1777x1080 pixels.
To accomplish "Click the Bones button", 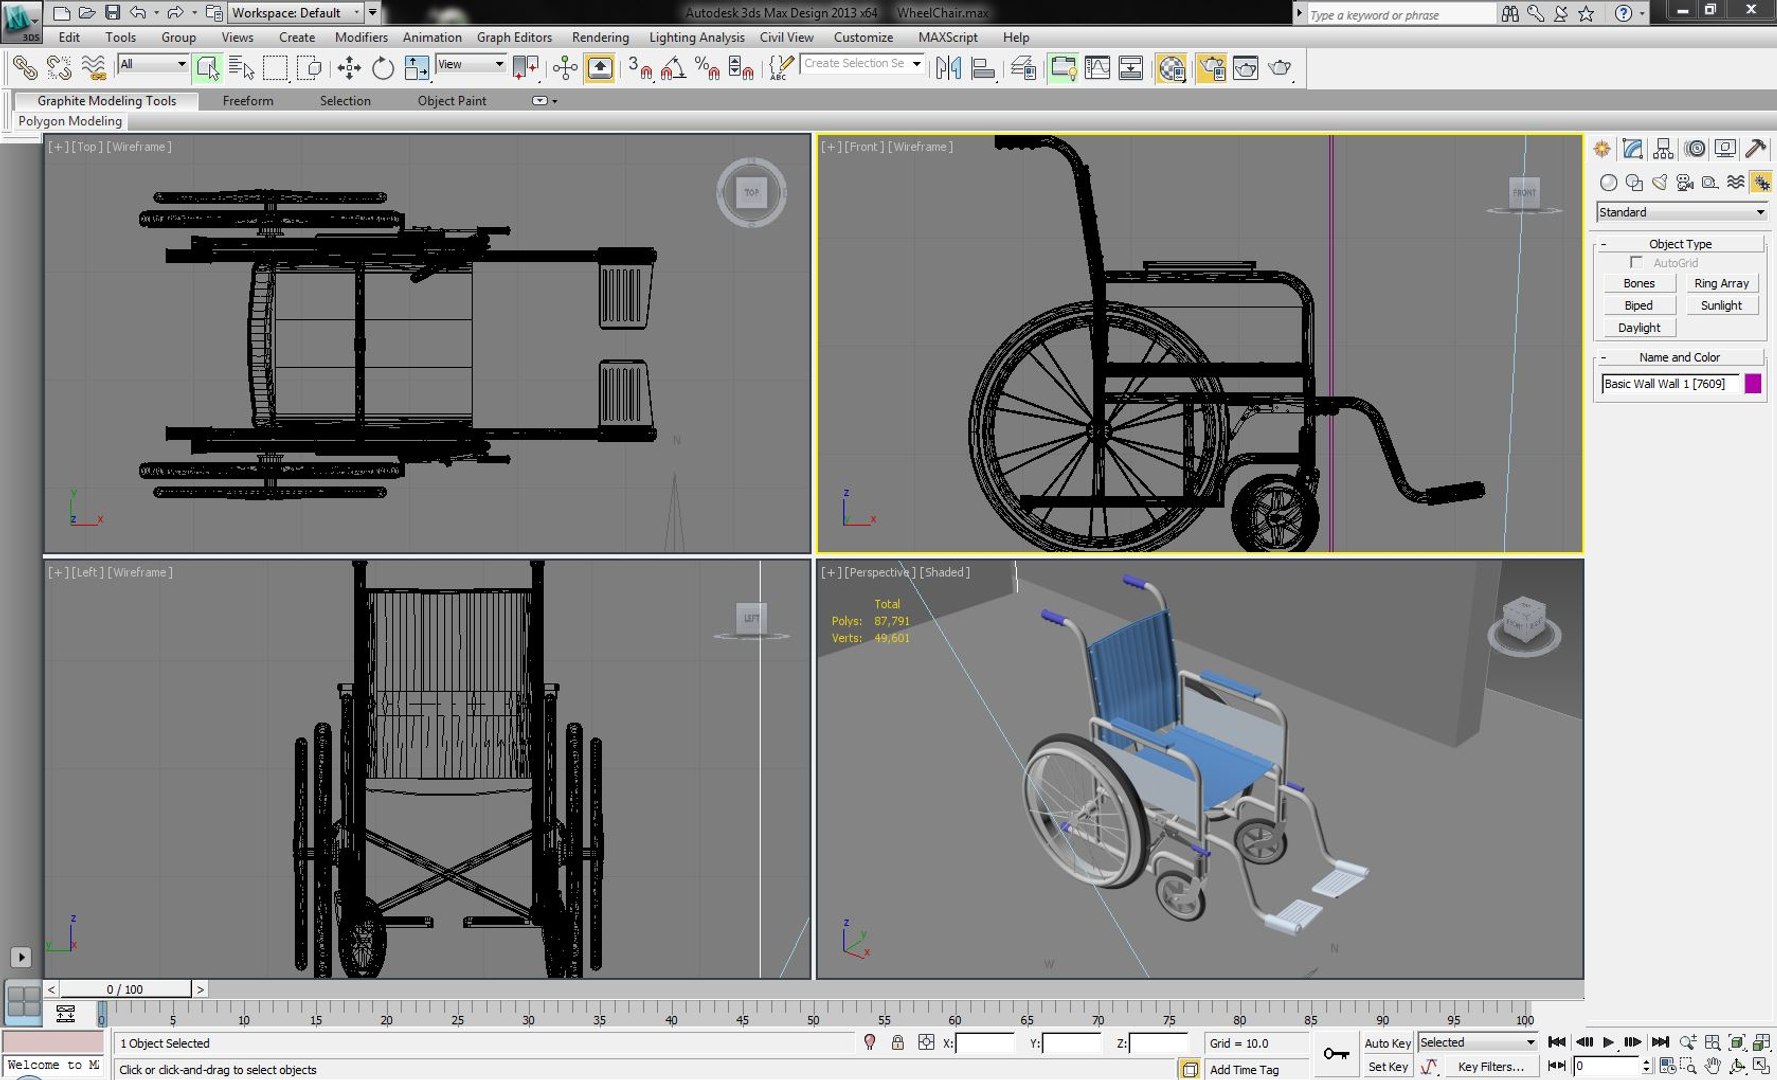I will click(x=1638, y=283).
